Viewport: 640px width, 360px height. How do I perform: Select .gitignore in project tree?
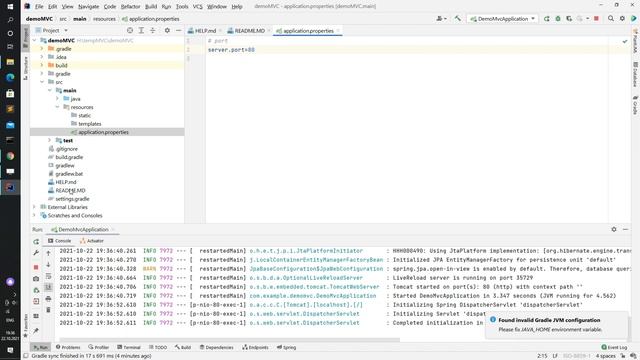coord(66,149)
